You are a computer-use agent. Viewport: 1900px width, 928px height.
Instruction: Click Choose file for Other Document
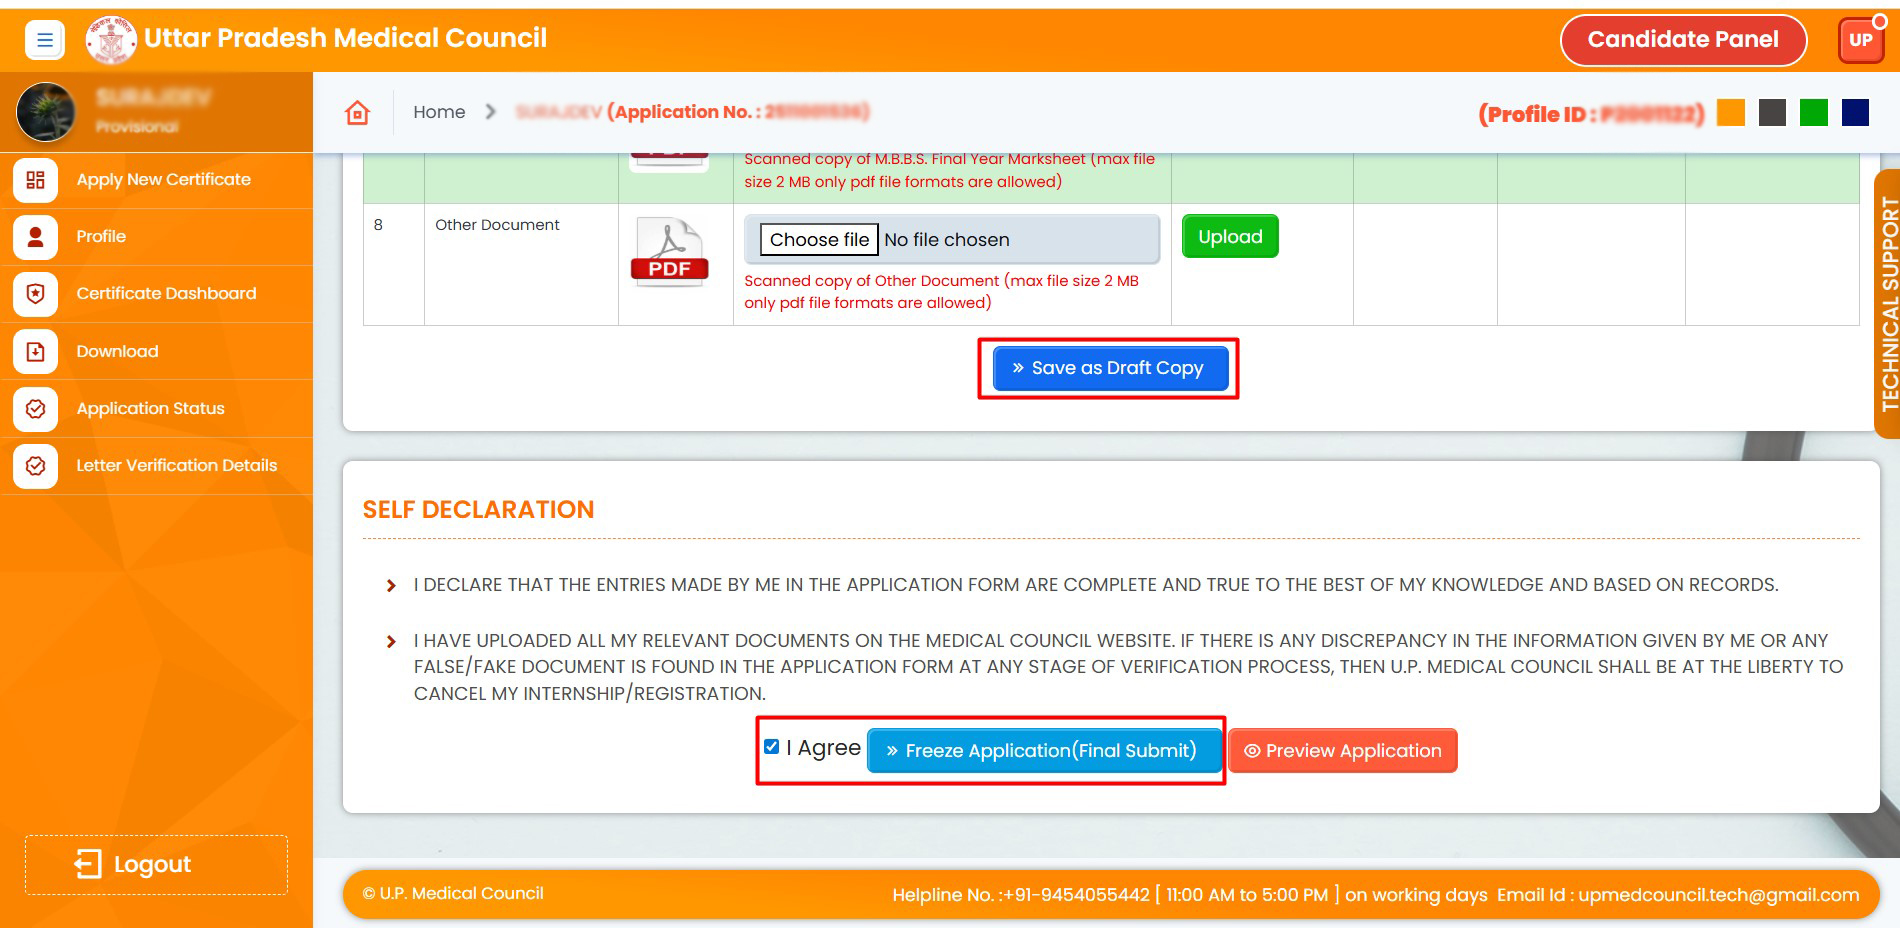[x=819, y=240]
